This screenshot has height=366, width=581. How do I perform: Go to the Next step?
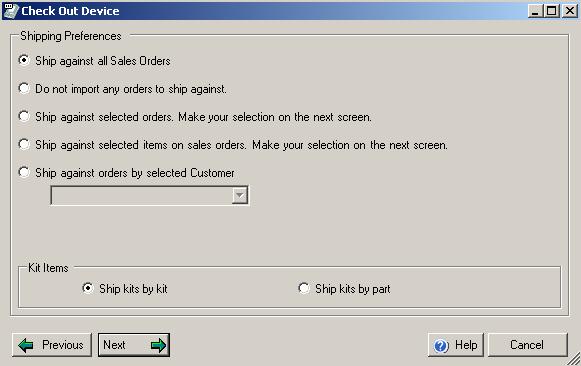[x=134, y=345]
